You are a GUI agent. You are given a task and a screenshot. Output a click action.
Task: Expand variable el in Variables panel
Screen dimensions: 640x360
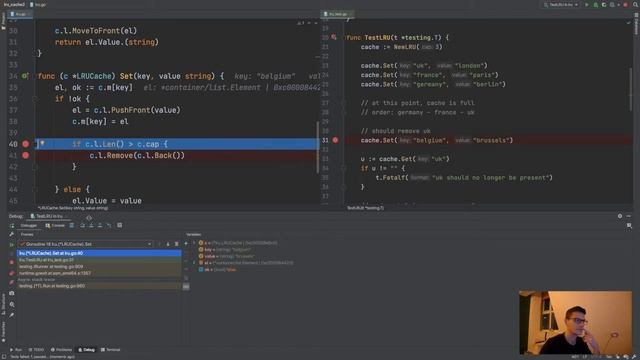[x=195, y=263]
